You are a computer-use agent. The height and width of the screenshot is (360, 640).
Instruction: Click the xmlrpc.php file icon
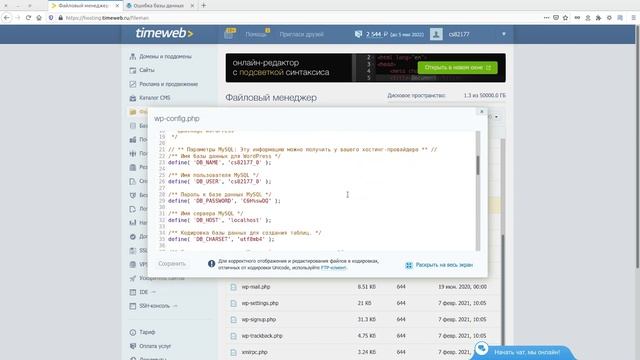[x=233, y=352]
